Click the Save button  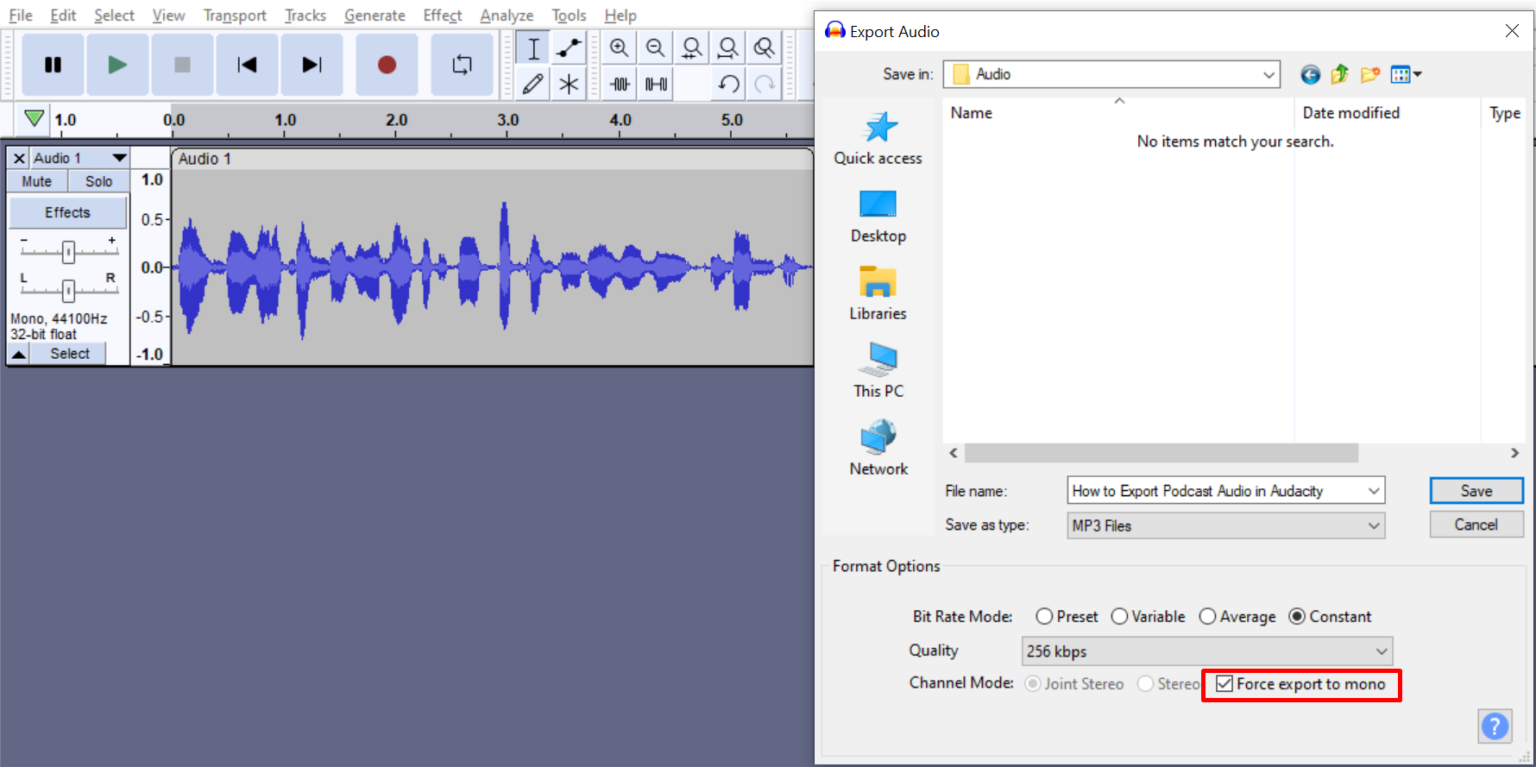(1476, 490)
